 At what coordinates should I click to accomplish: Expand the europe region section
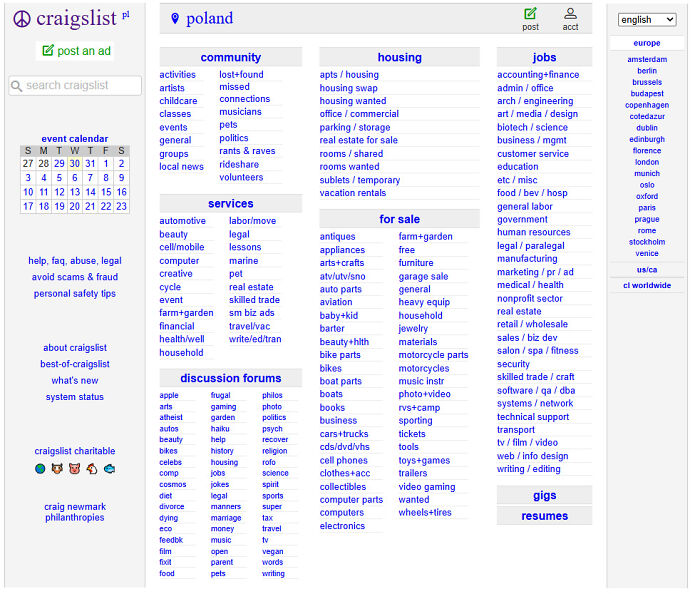pyautogui.click(x=647, y=43)
